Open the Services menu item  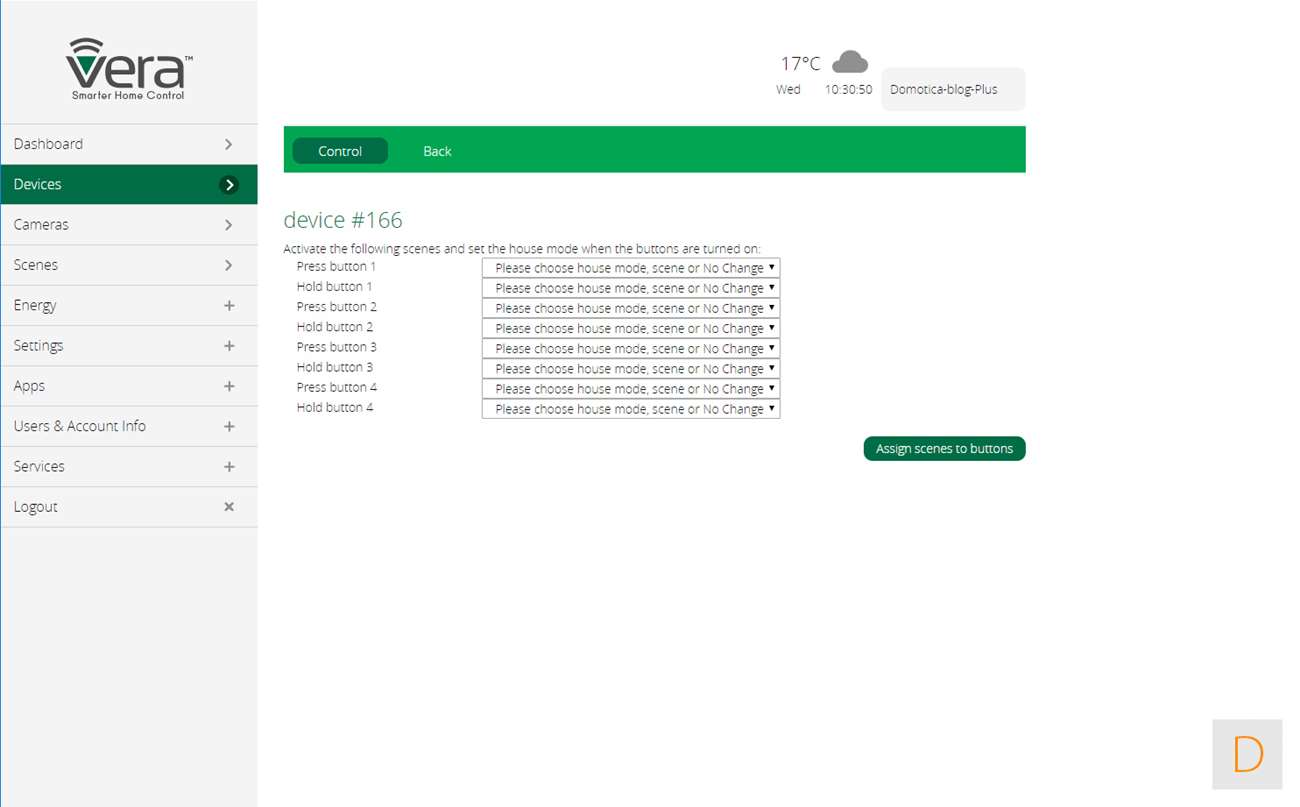[x=39, y=467]
